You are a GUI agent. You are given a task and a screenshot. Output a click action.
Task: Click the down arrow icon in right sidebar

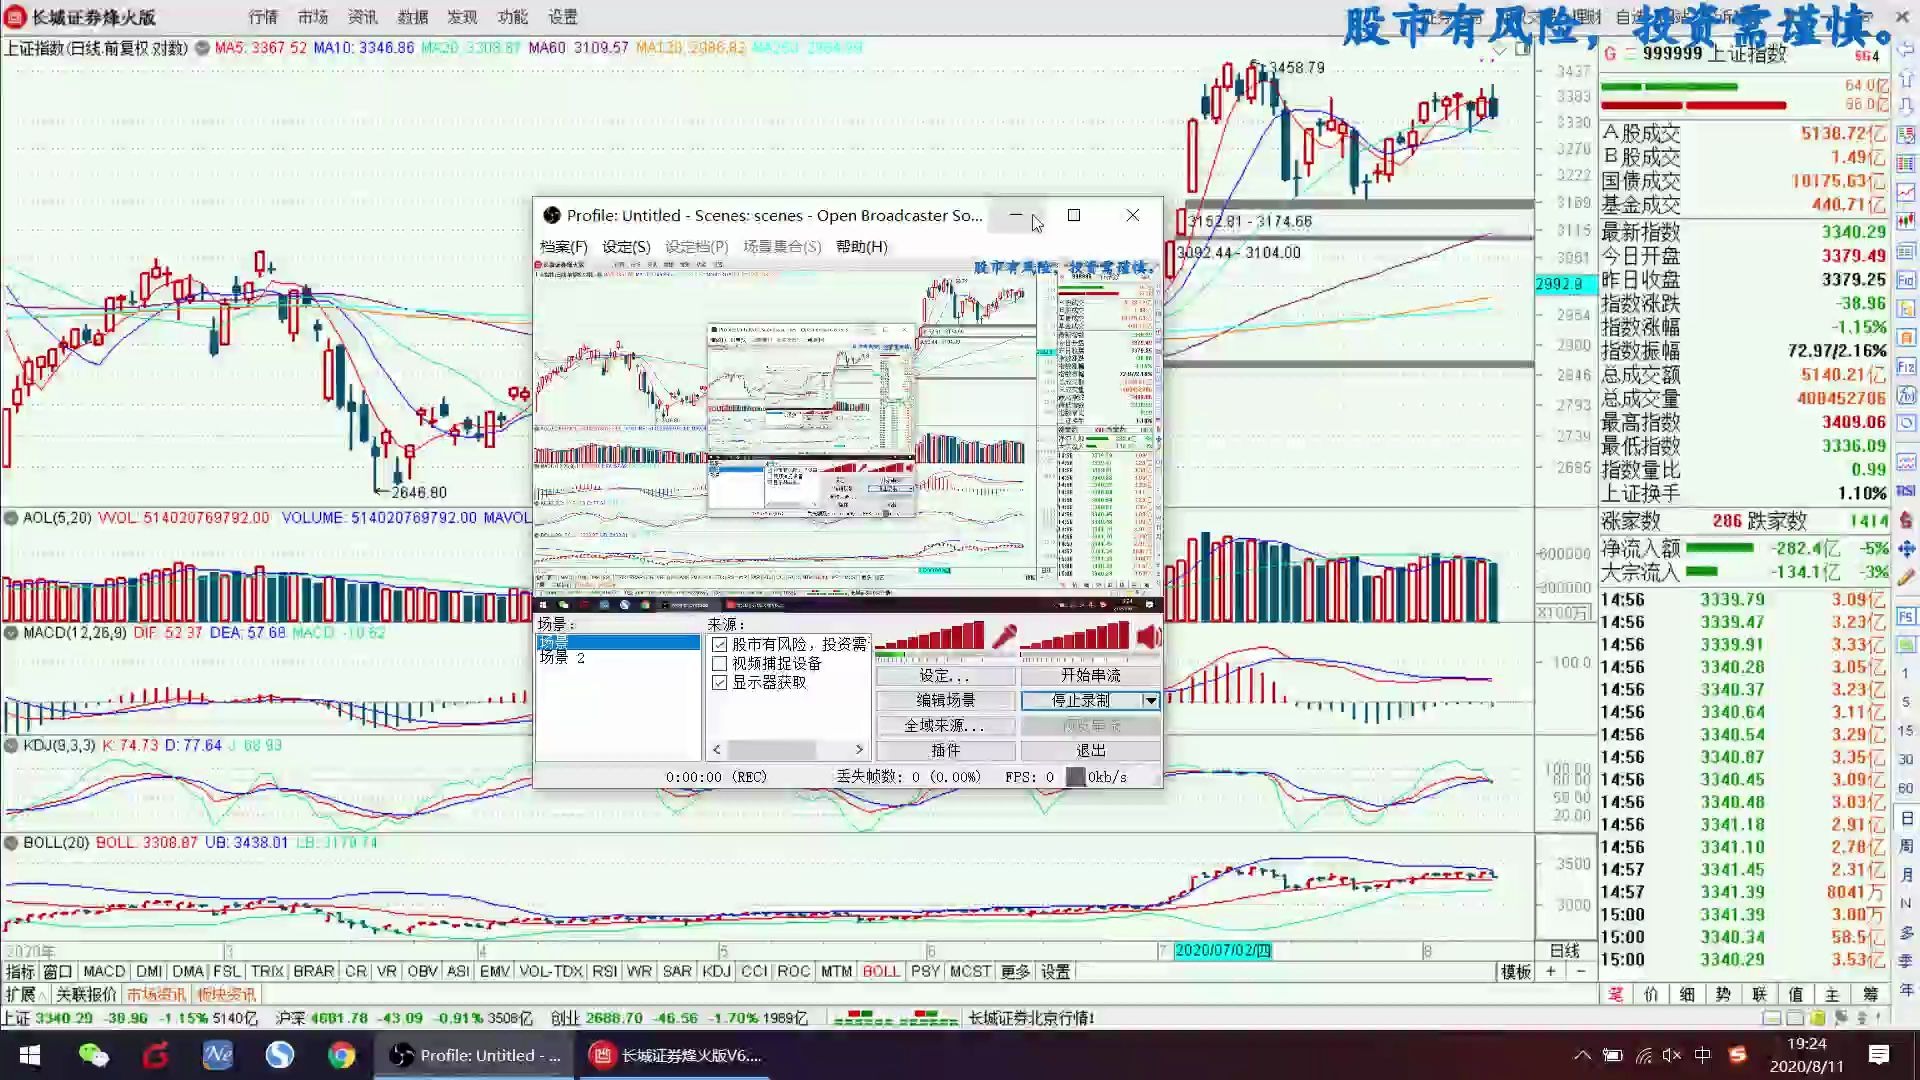click(x=1906, y=105)
